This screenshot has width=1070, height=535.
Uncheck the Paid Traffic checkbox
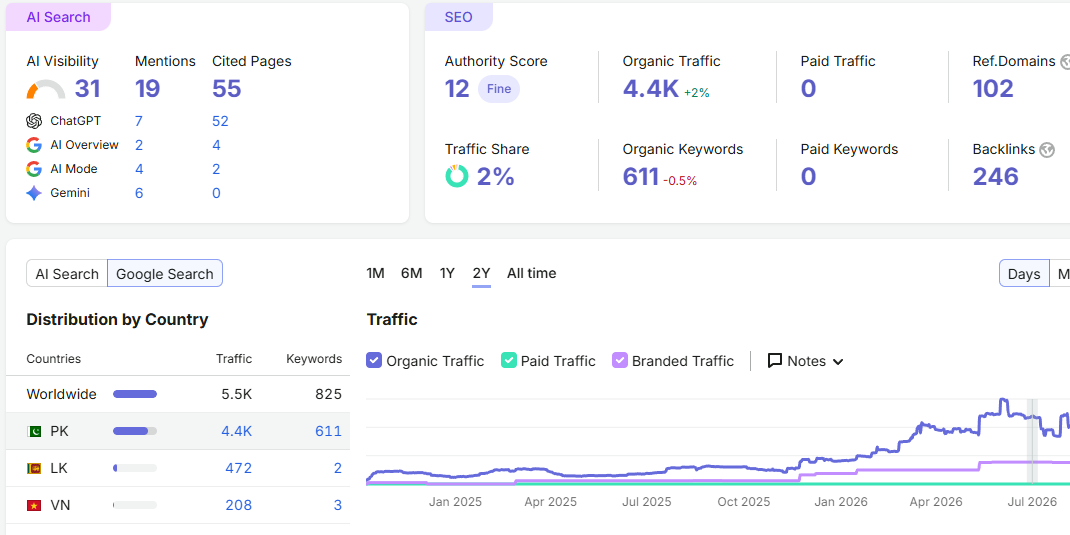(508, 360)
